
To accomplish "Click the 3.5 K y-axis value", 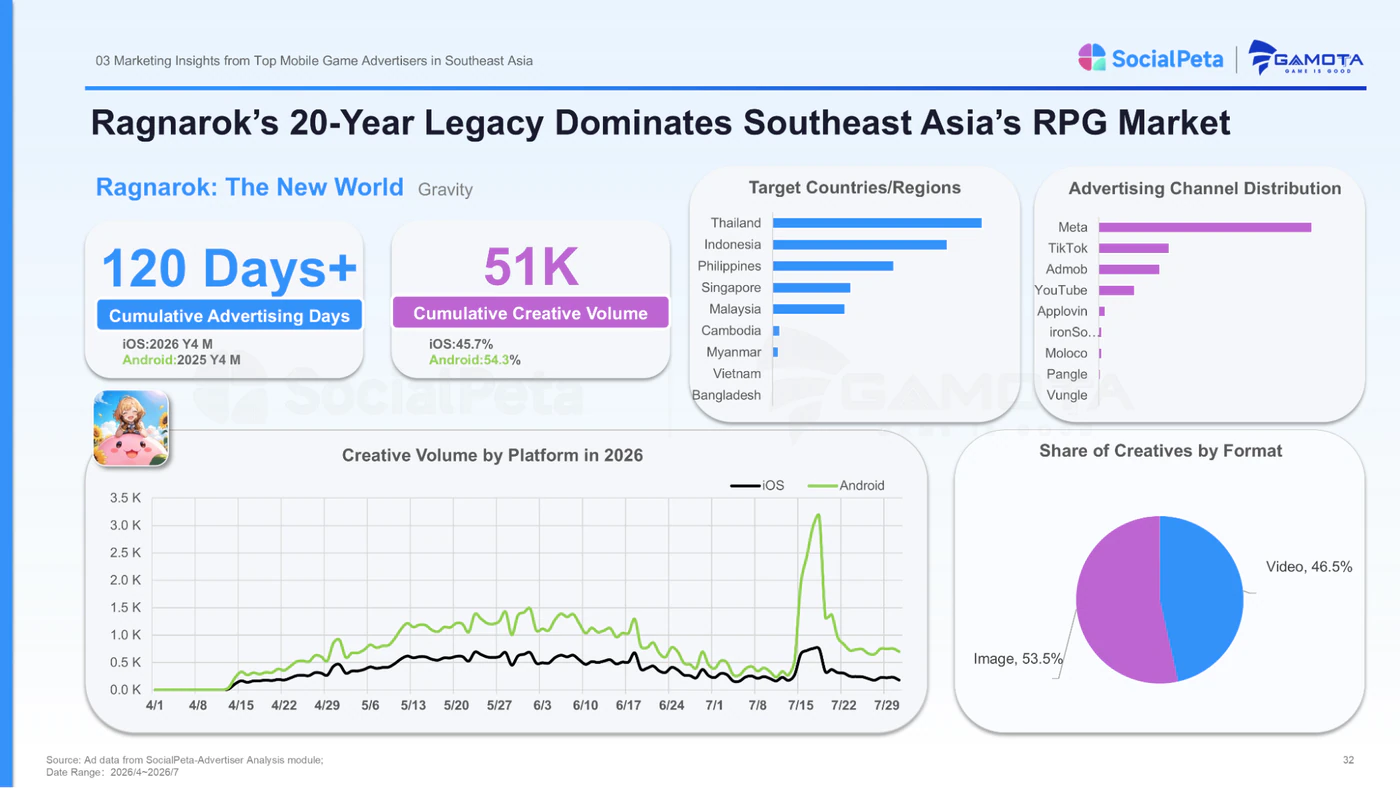I will pyautogui.click(x=126, y=498).
